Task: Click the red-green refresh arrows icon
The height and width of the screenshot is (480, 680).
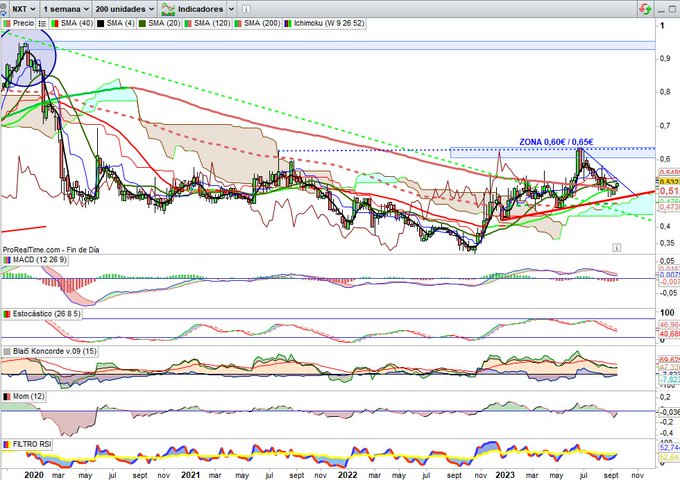Action: coord(645,9)
